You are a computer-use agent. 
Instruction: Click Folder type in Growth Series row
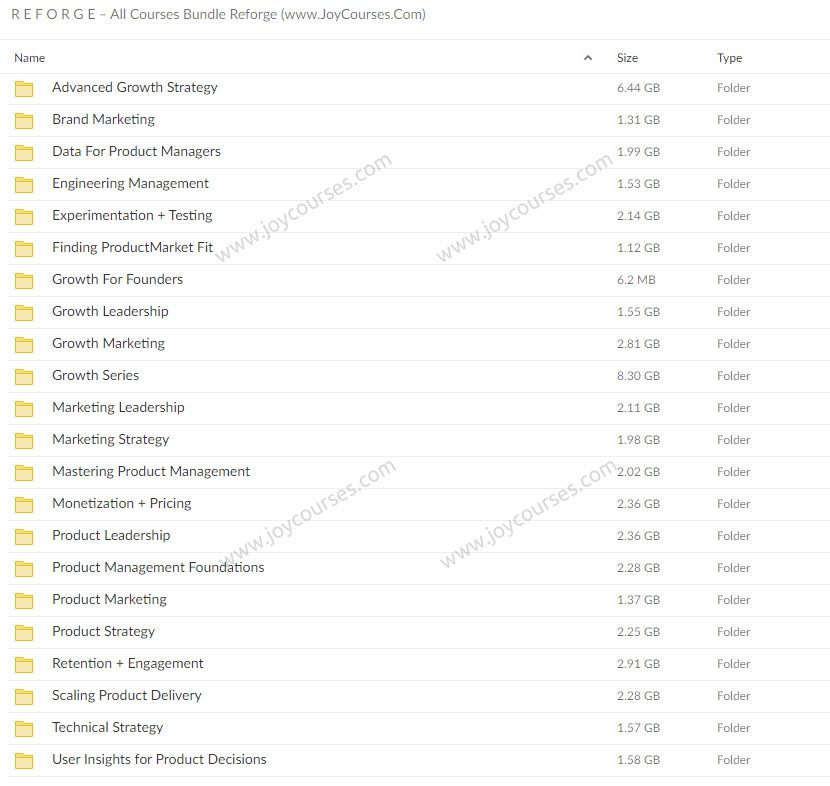[734, 376]
